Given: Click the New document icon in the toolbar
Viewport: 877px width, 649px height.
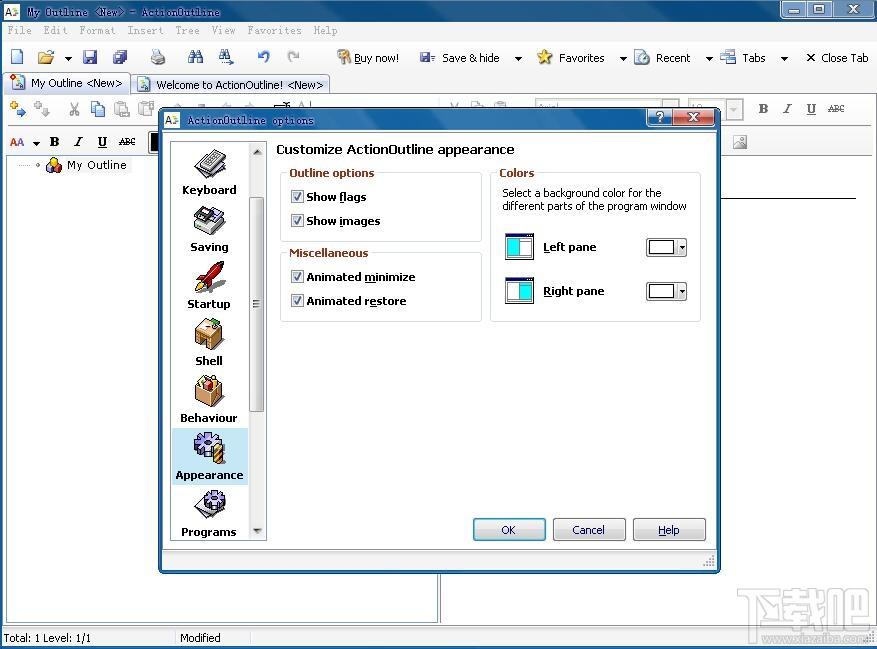Looking at the screenshot, I should coord(17,57).
